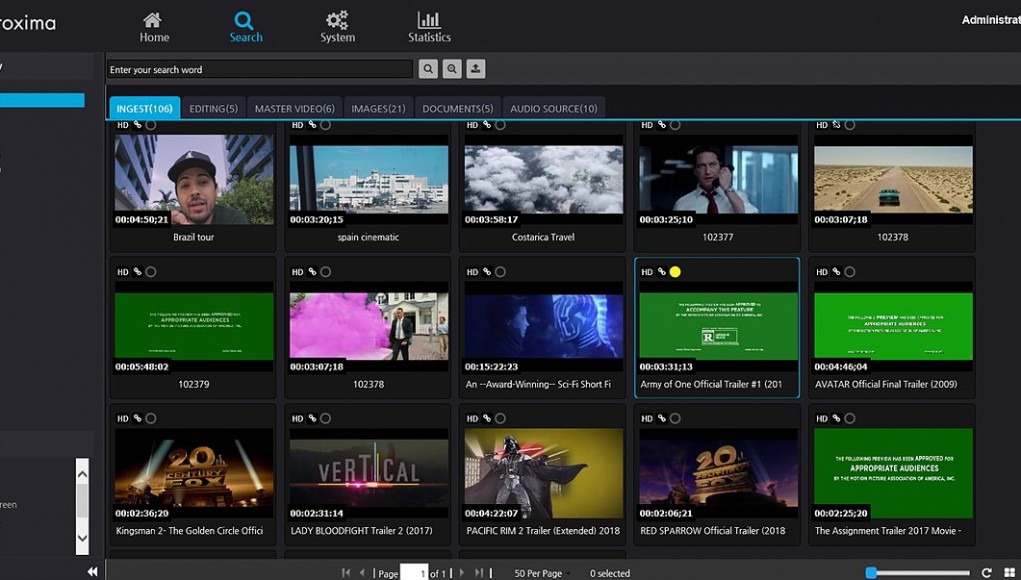
Task: Open the DOCUMENTS(5) tab
Action: point(458,108)
